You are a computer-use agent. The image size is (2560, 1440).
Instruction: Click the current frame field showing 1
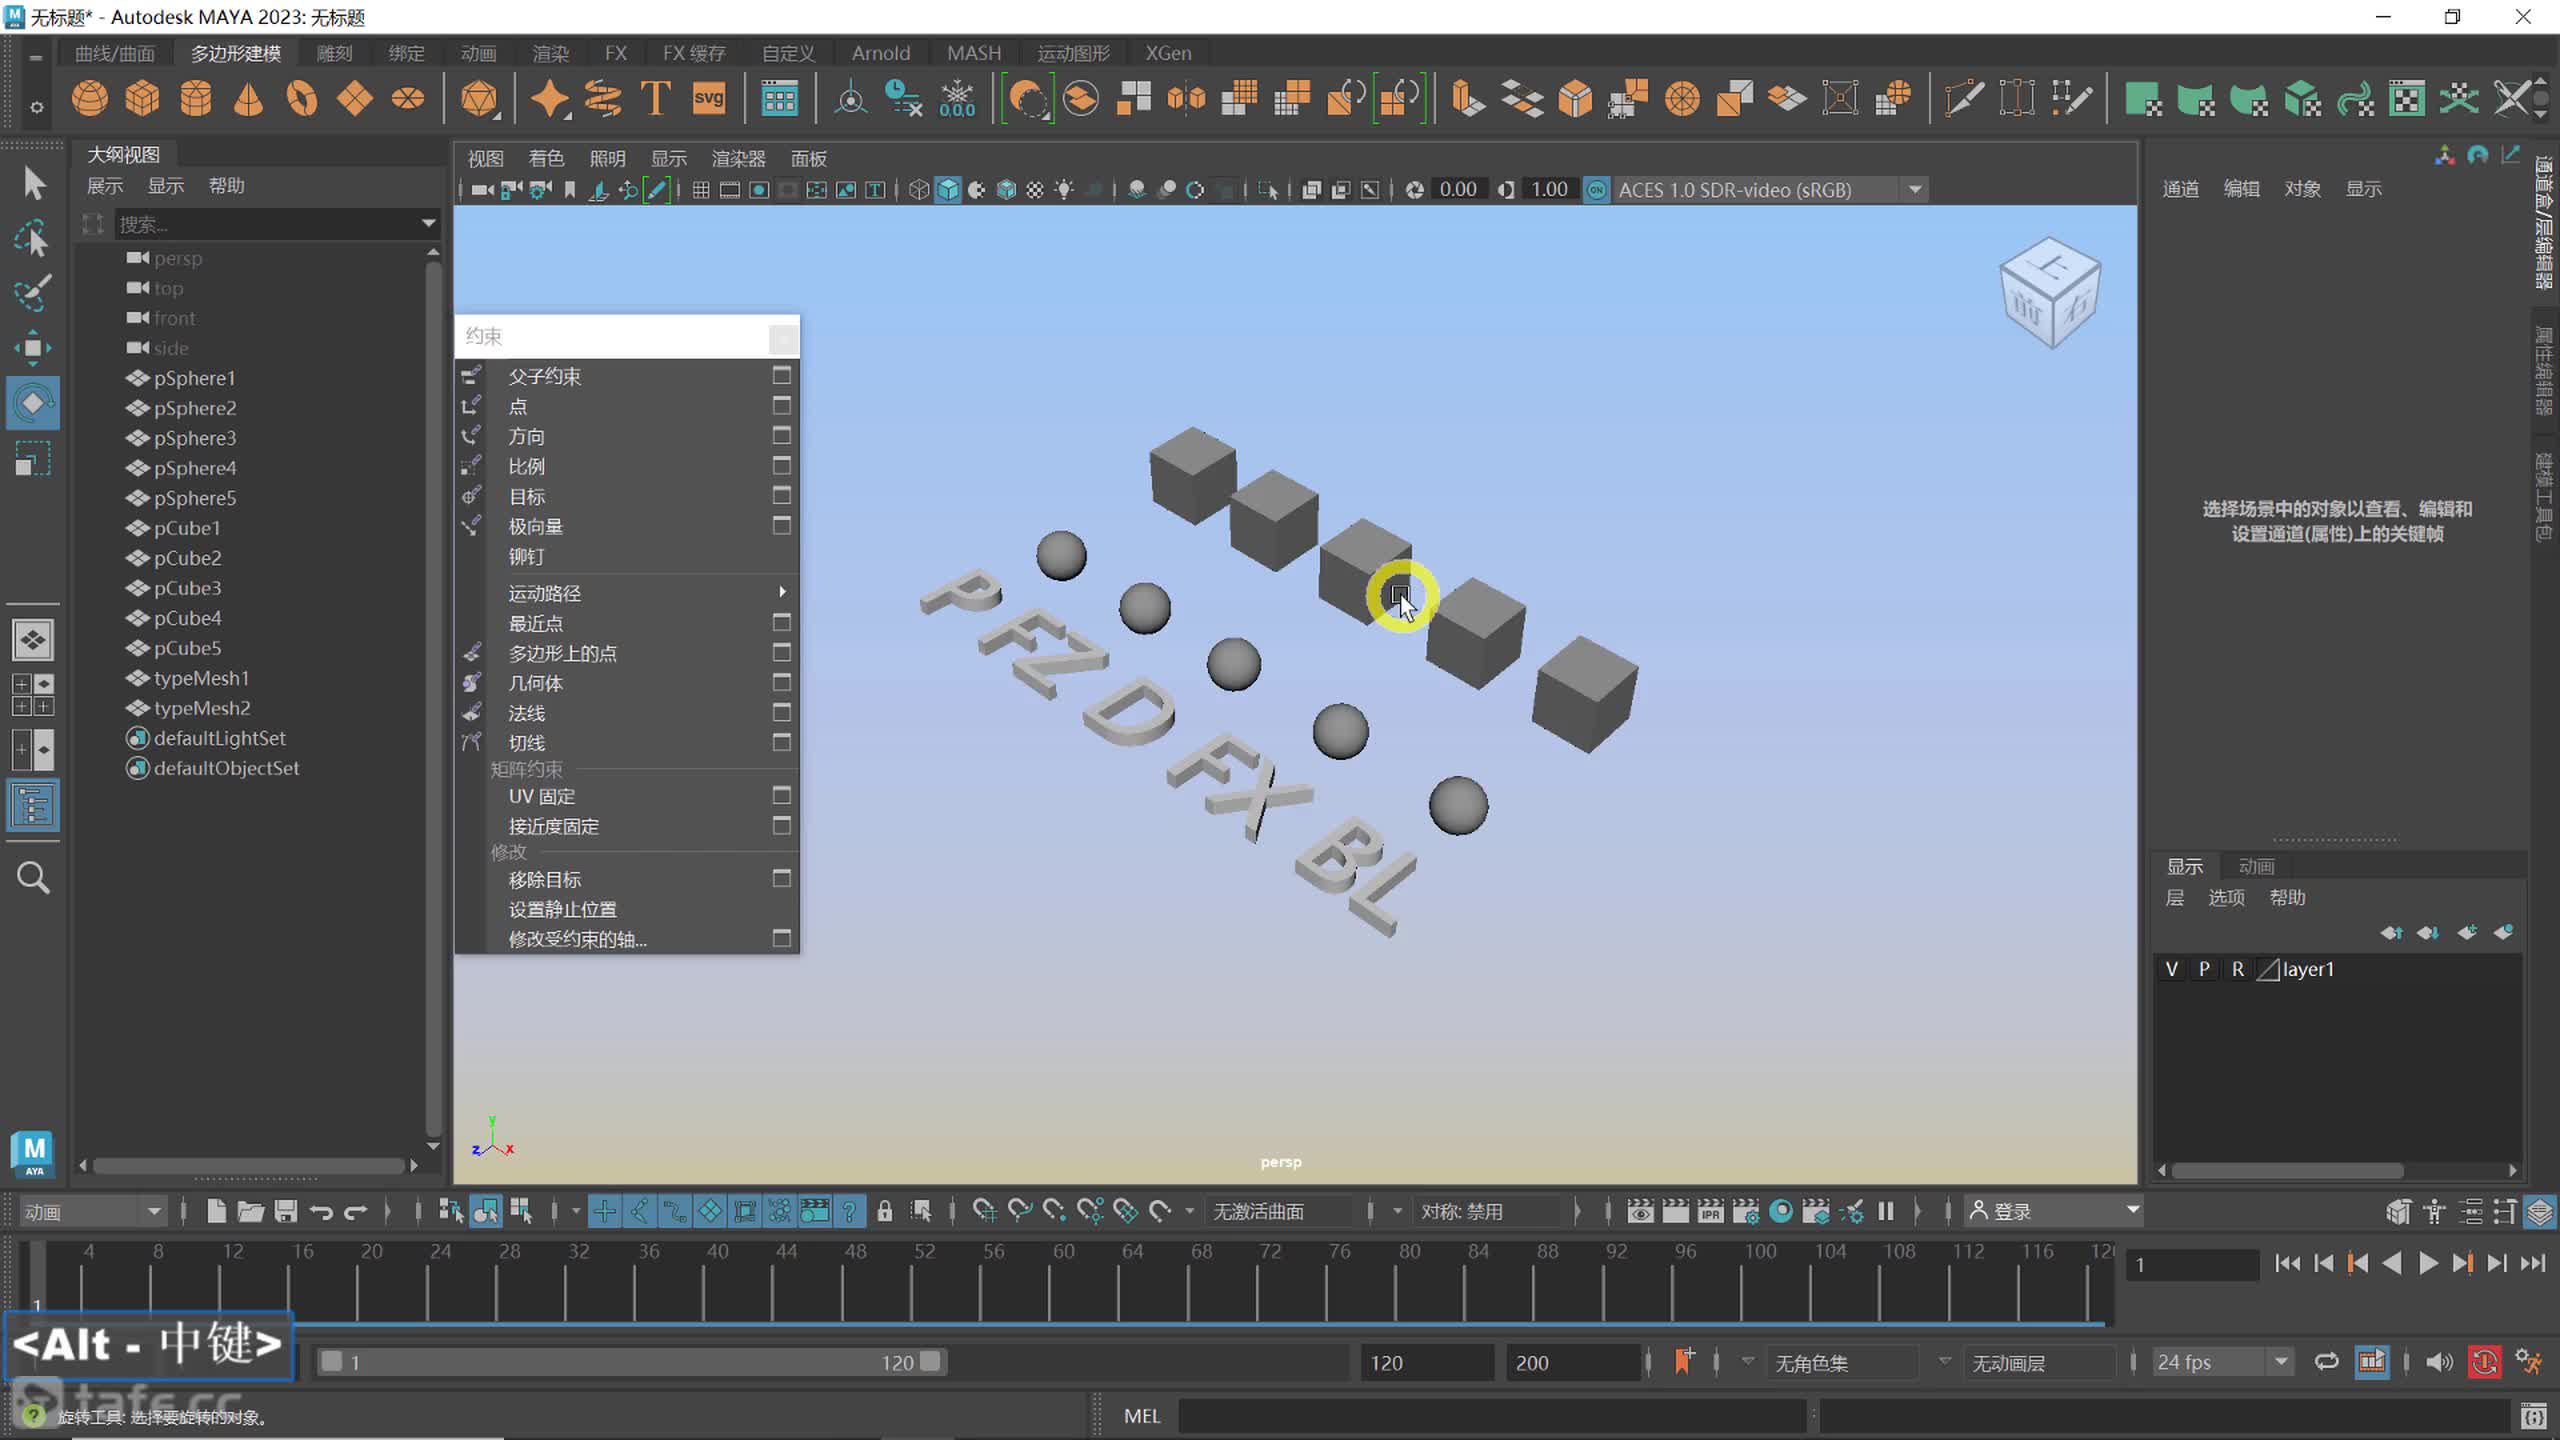click(x=2192, y=1264)
